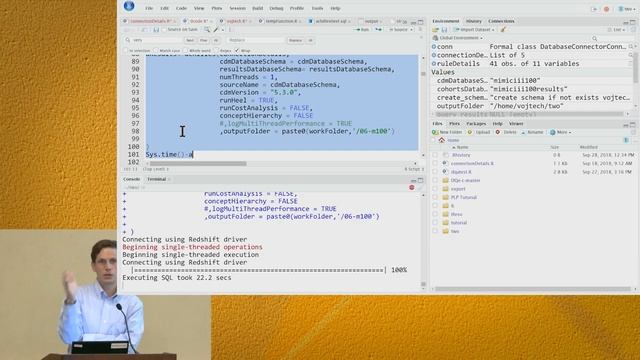Save the current source file

tap(156, 30)
